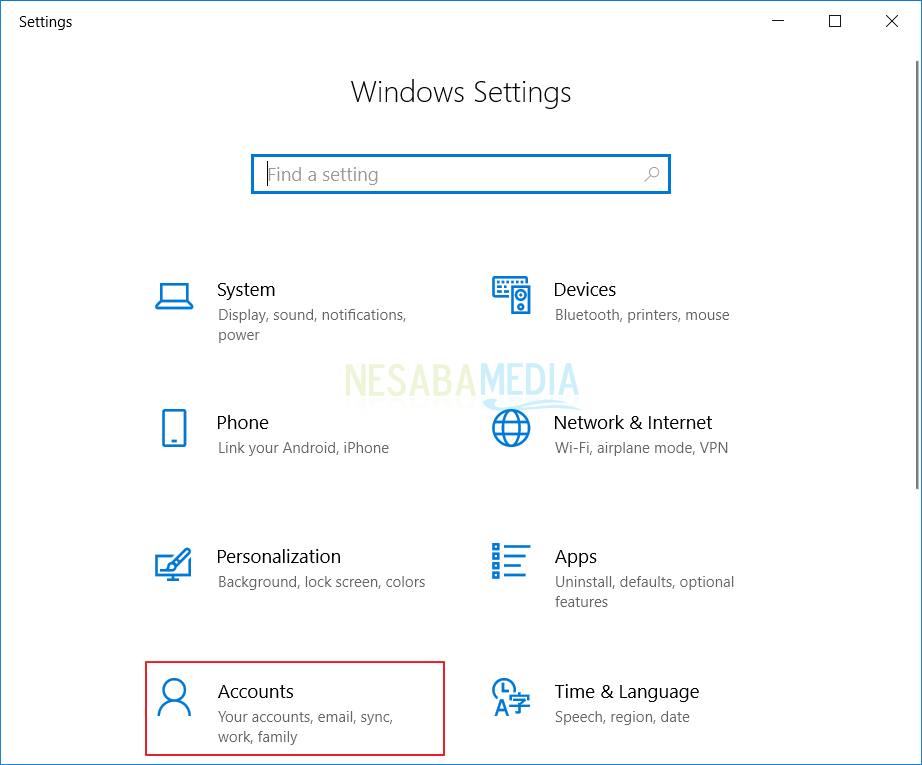Open System settings via laptop icon
Image resolution: width=922 pixels, height=765 pixels.
[x=174, y=296]
